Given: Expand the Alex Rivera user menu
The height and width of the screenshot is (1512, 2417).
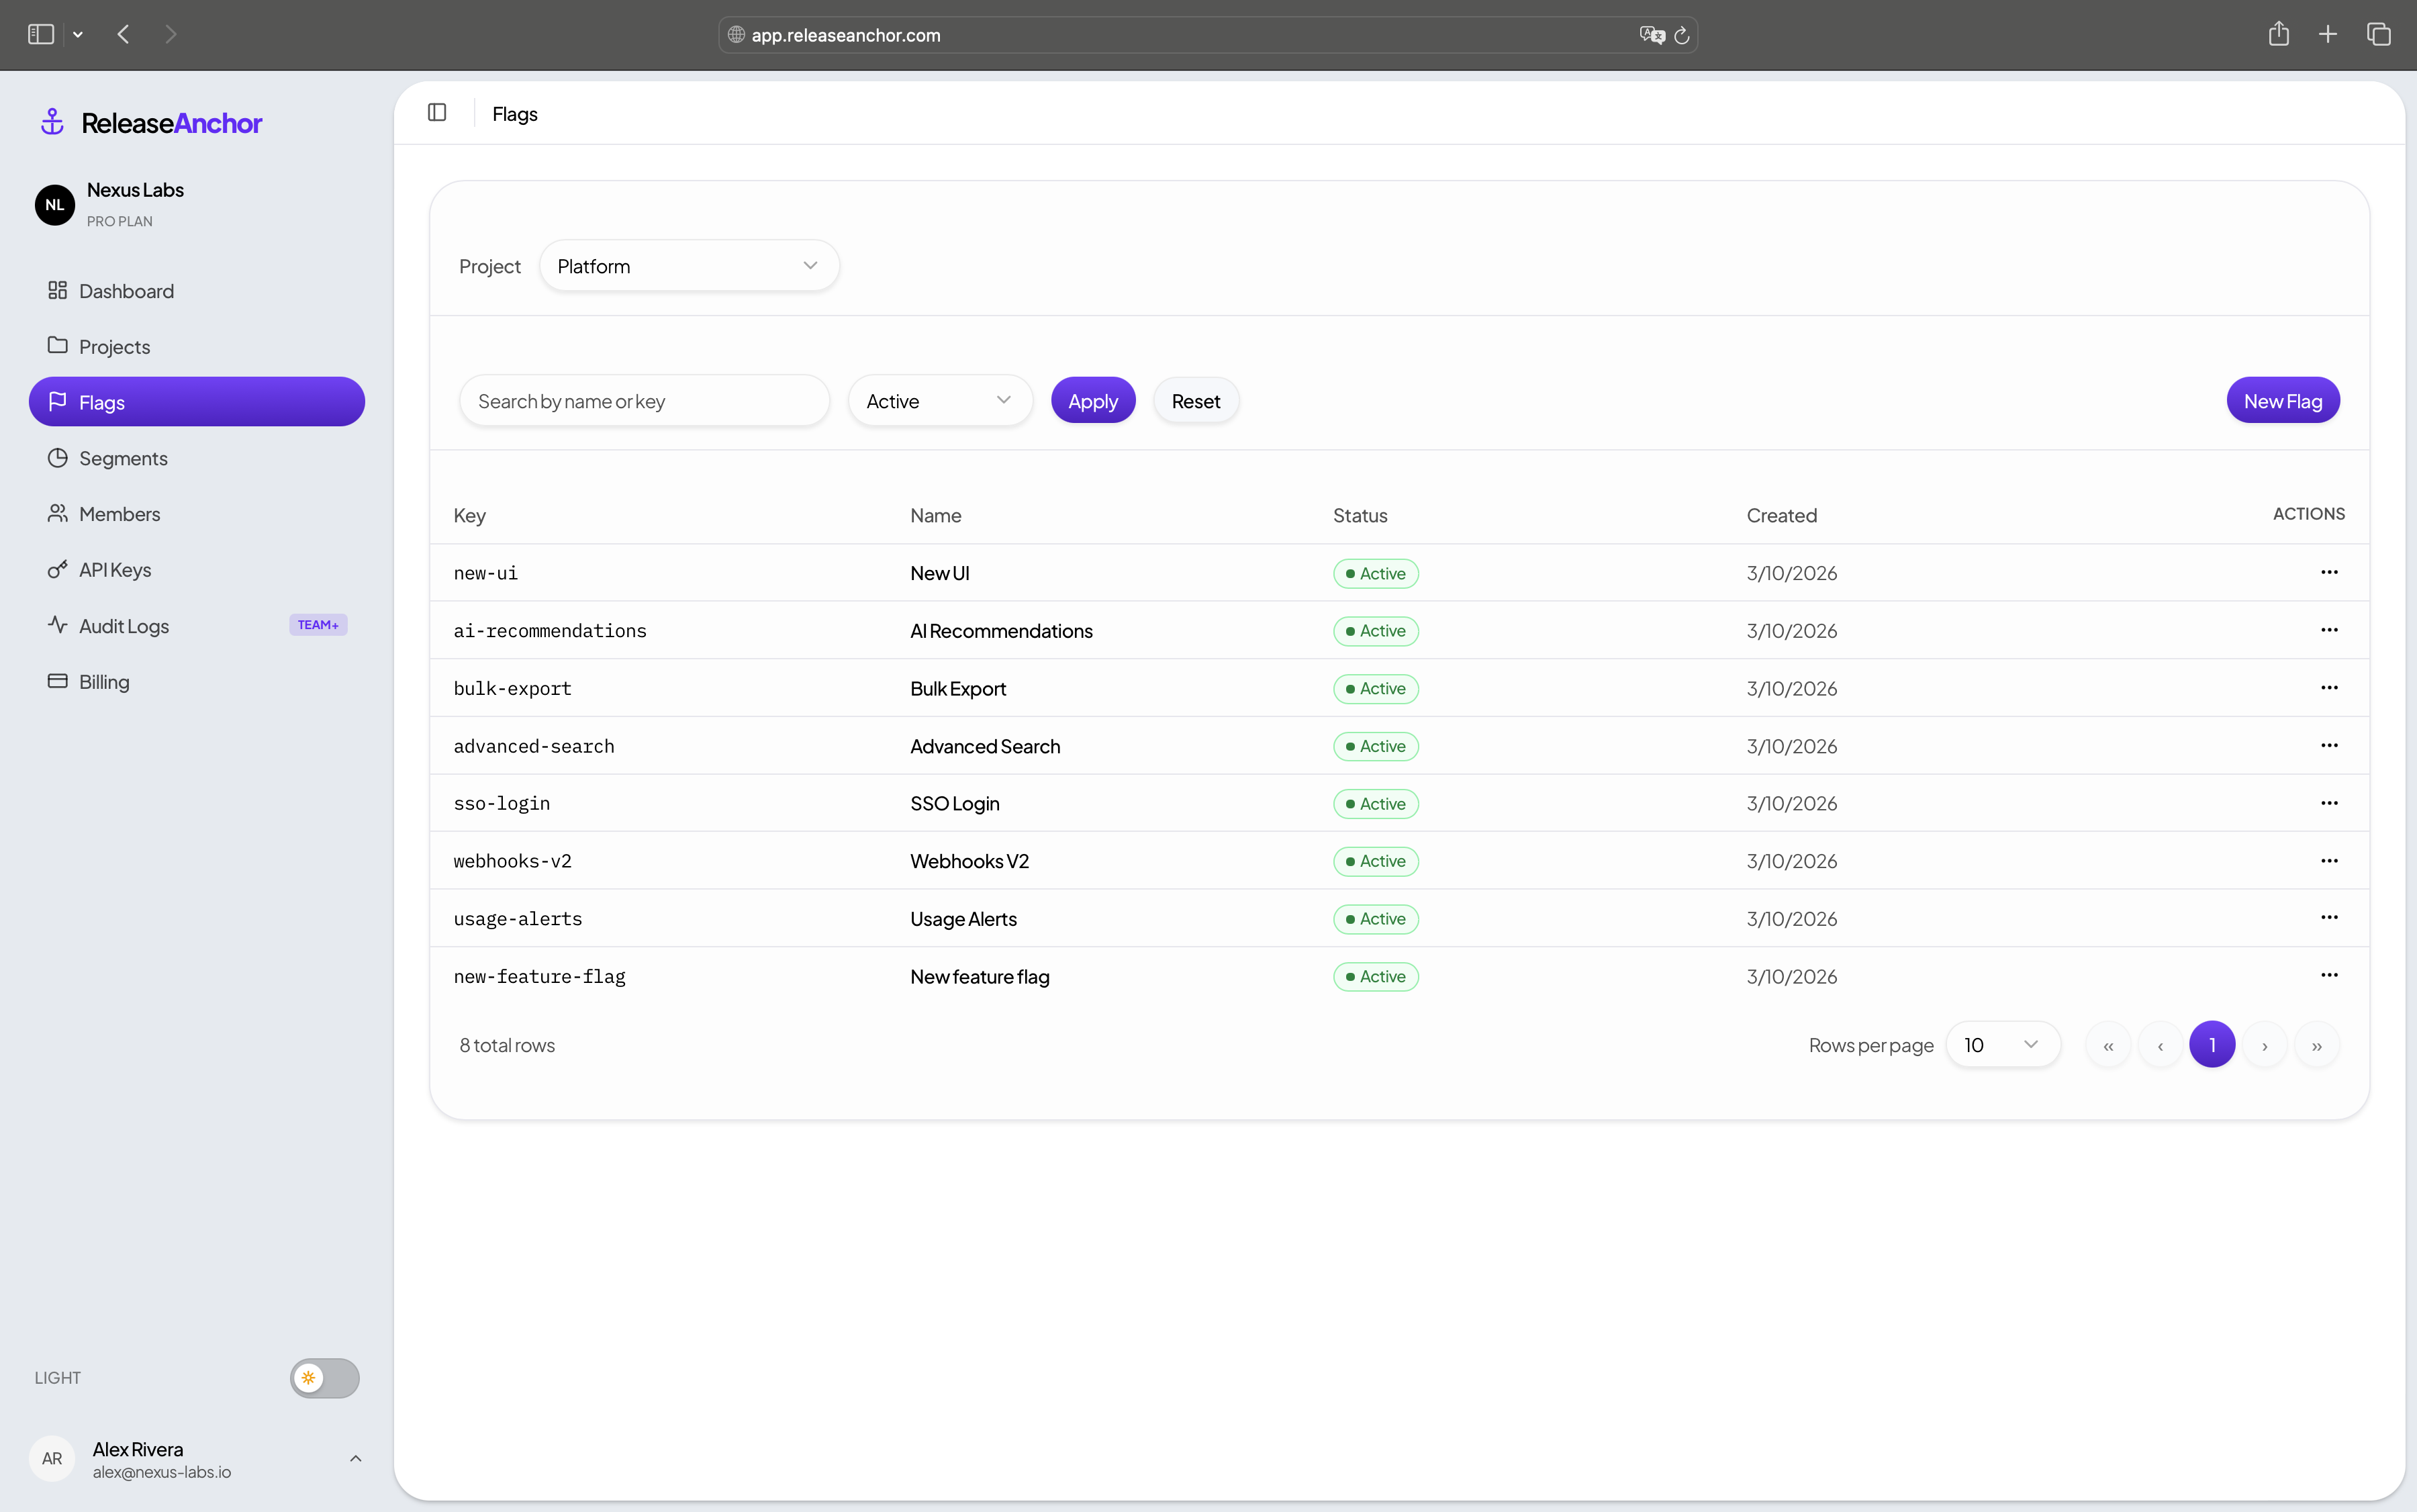Looking at the screenshot, I should click(x=355, y=1458).
